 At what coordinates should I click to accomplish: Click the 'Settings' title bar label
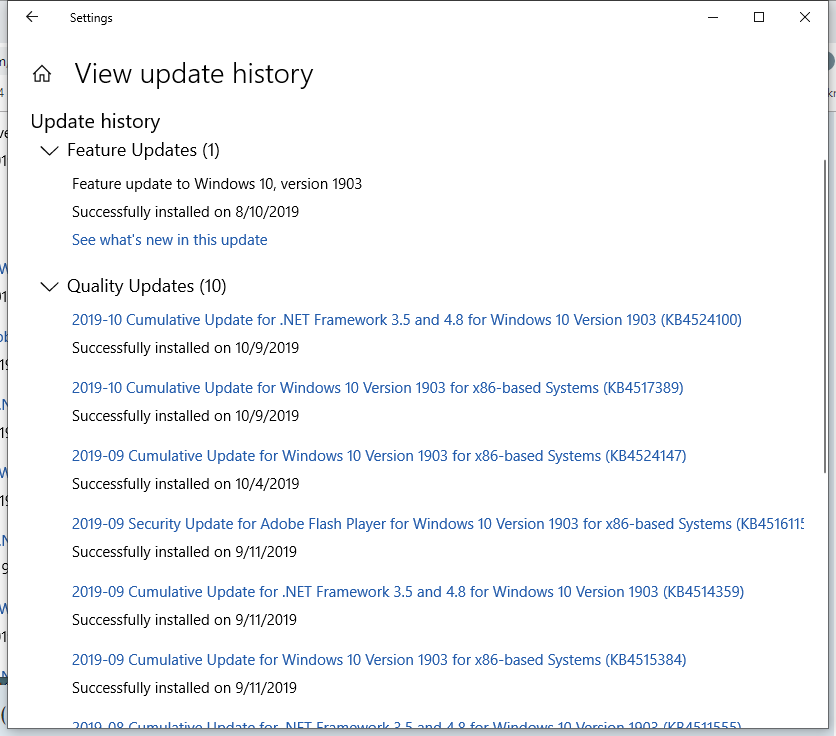click(x=91, y=18)
